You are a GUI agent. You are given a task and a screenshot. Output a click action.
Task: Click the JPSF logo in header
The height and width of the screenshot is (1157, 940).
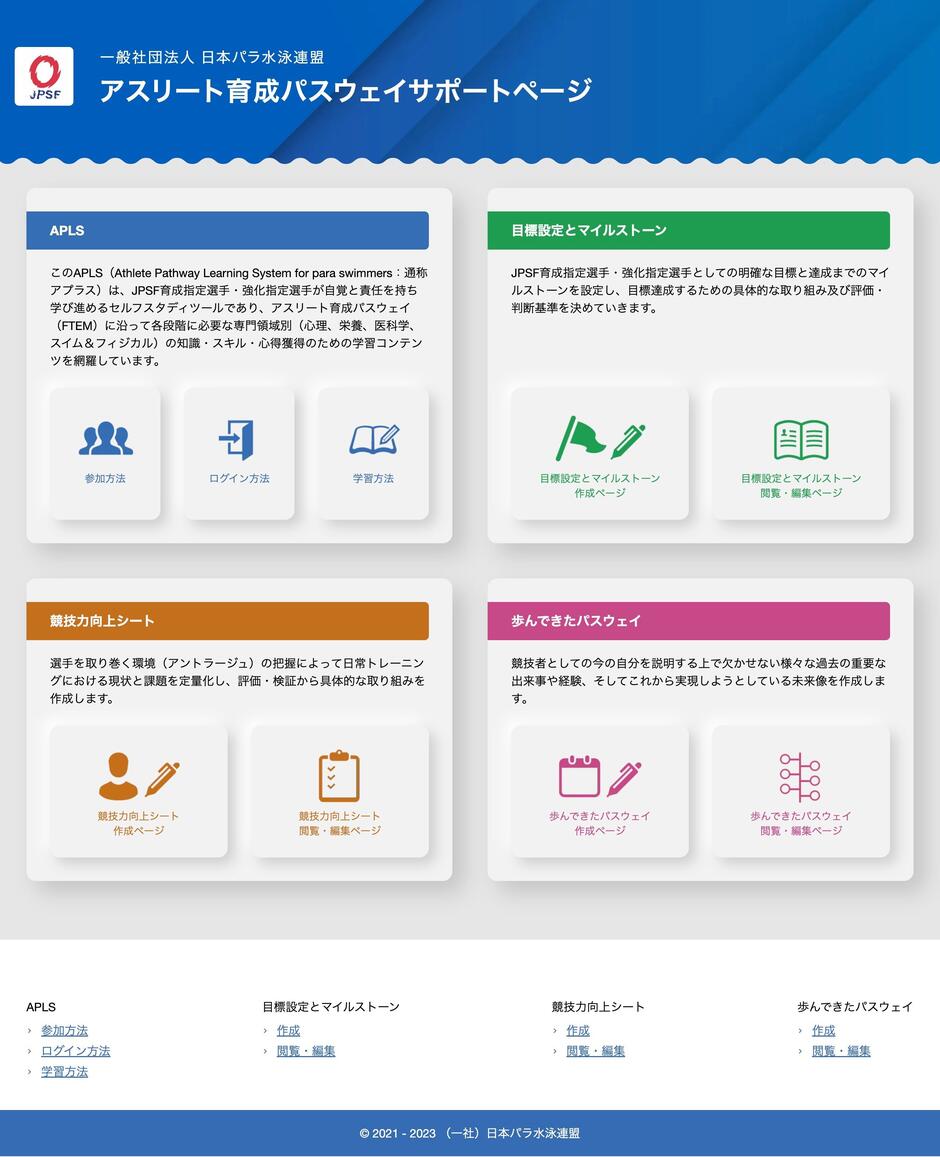click(x=44, y=77)
